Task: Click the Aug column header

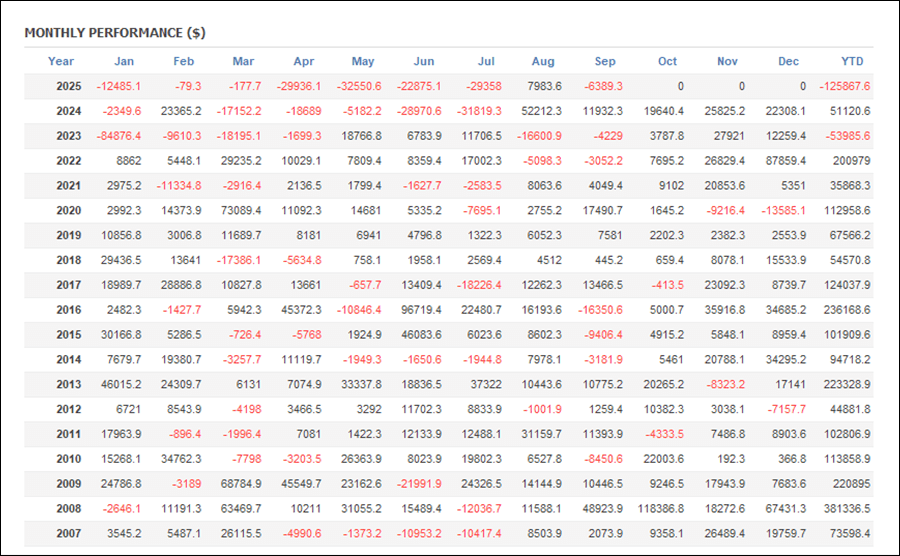Action: point(544,62)
